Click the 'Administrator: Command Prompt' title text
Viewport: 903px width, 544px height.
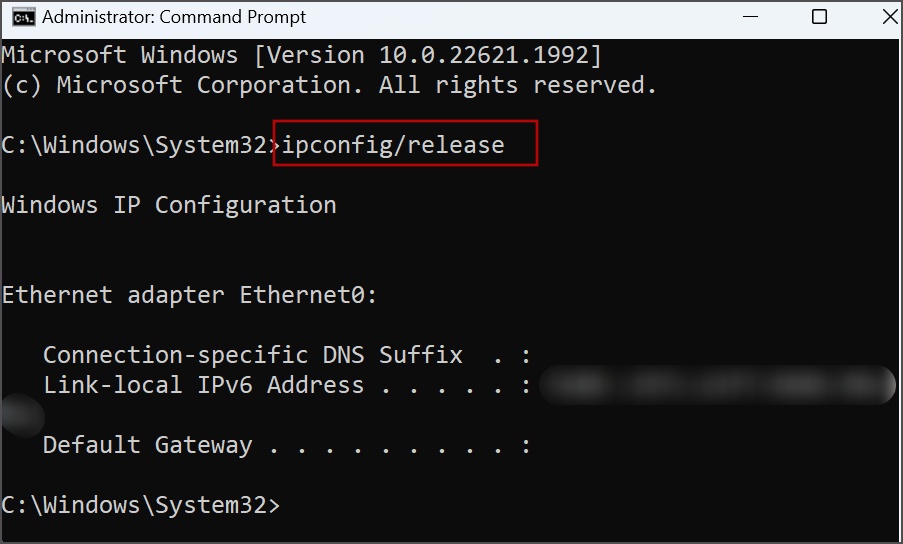coord(174,17)
